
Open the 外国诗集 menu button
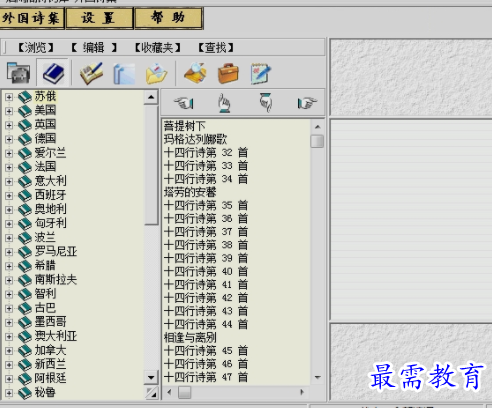[32, 18]
